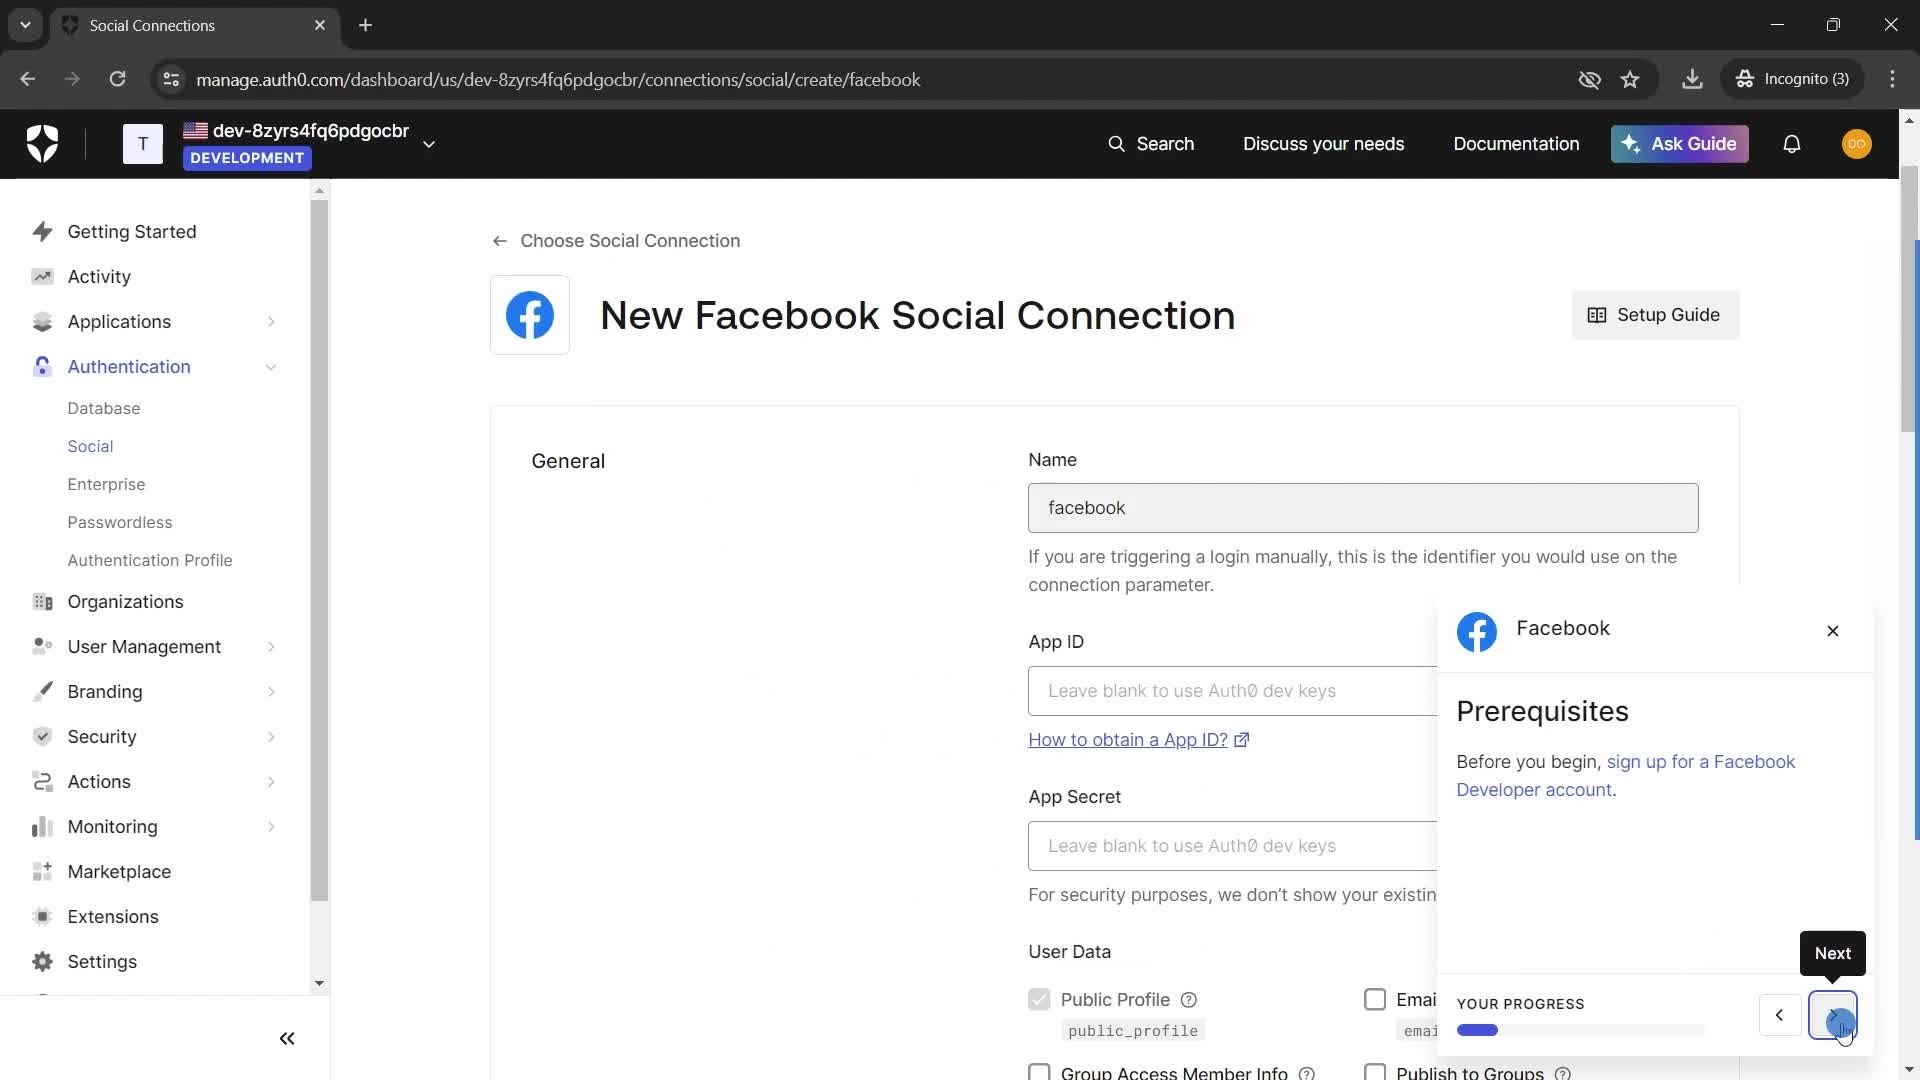Click the Facebook logo beside page title
1920x1080 pixels.
[530, 315]
